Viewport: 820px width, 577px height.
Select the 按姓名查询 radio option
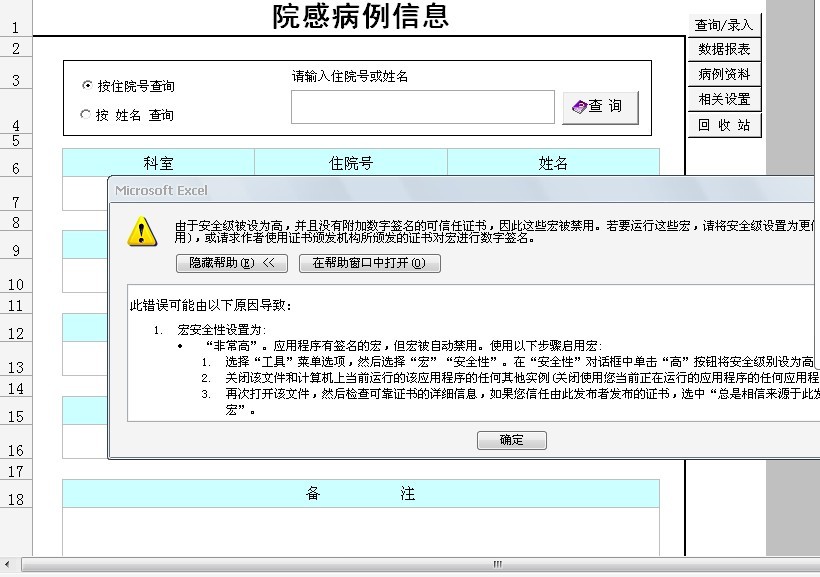87,113
